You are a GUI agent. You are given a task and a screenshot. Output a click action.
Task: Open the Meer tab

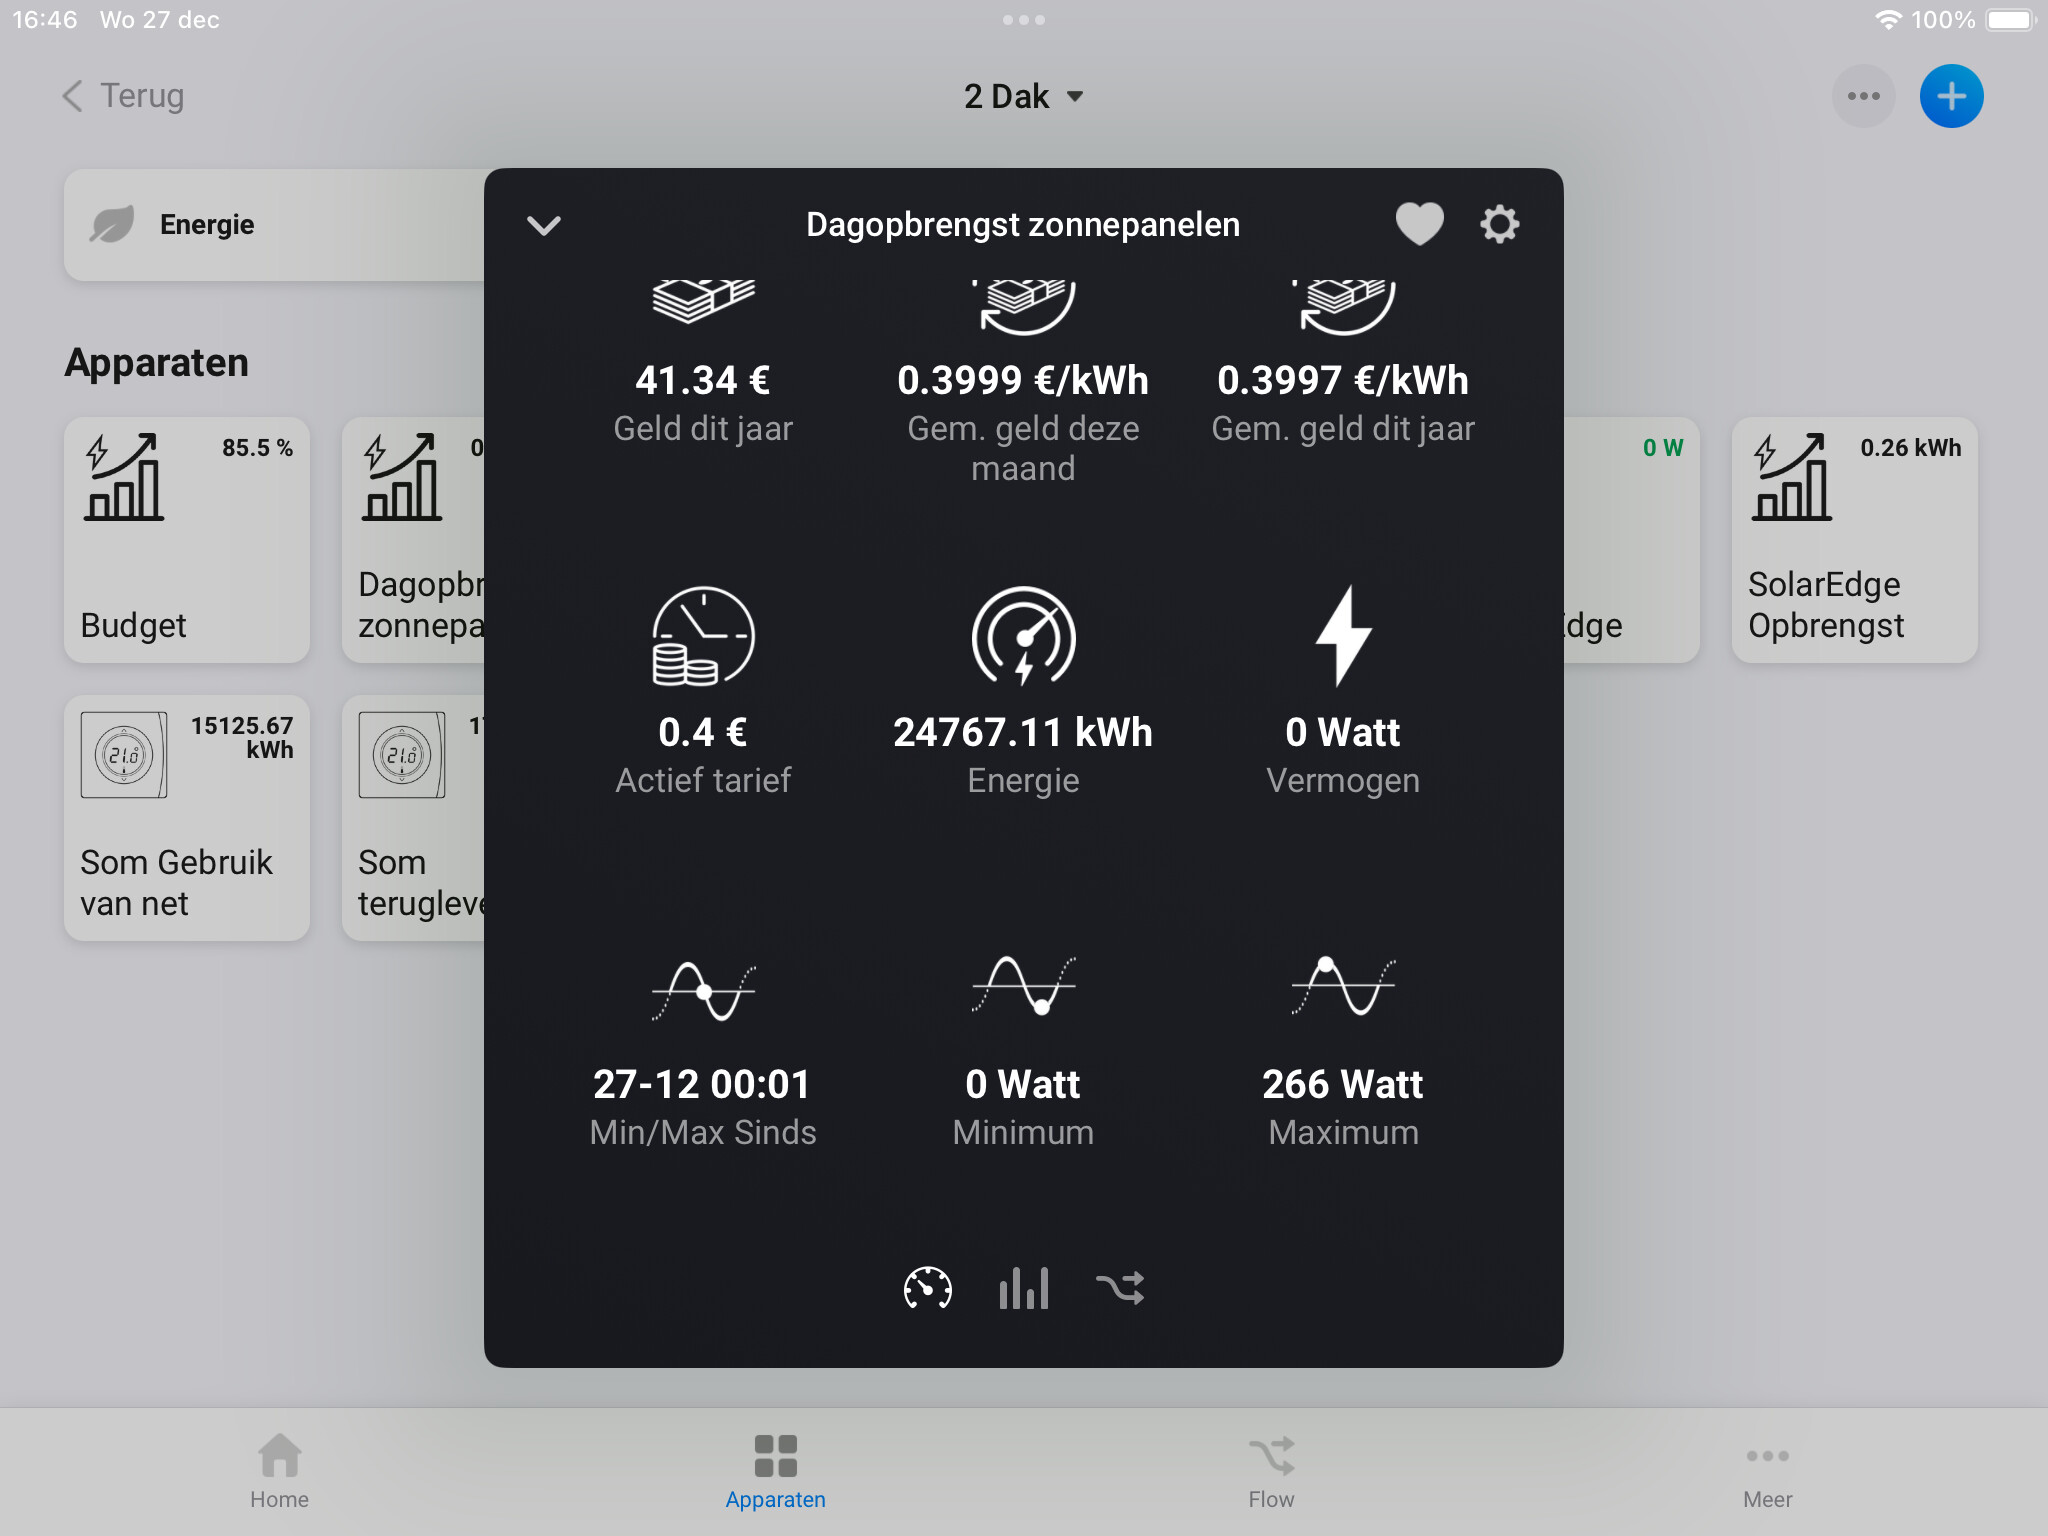pos(1767,1470)
